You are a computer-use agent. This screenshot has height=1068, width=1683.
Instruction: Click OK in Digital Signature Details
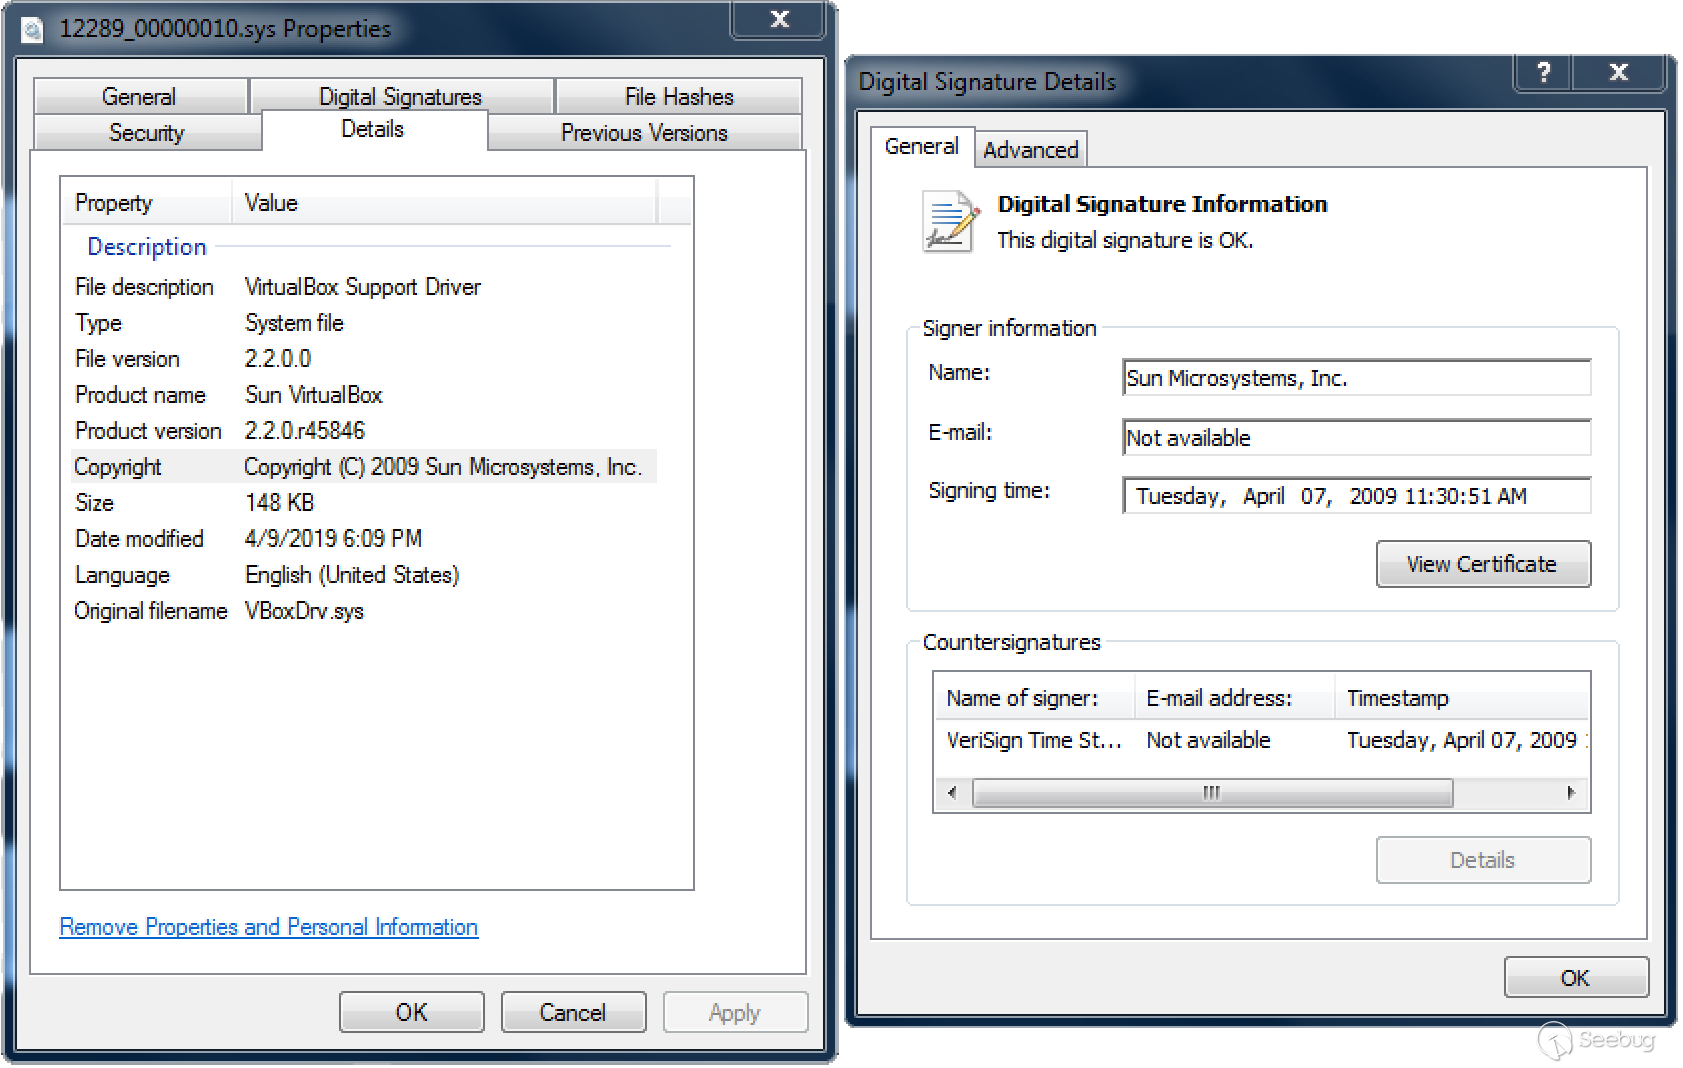point(1576,978)
